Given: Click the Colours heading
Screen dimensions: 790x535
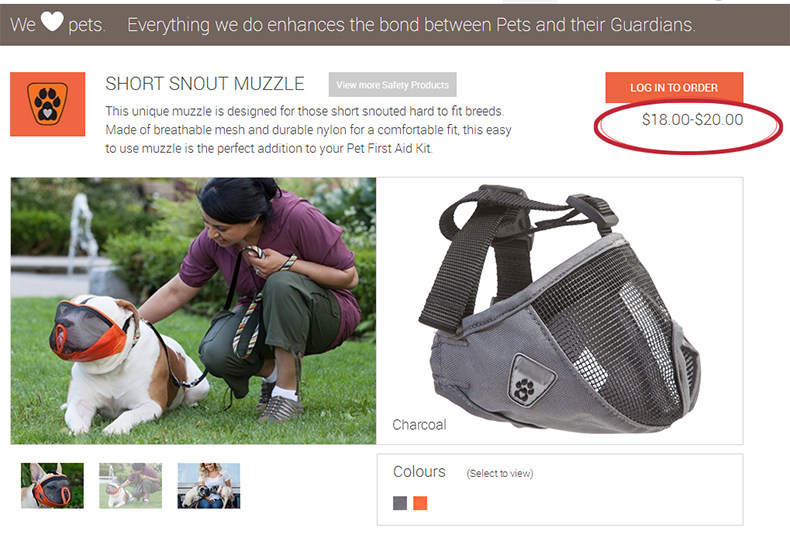Looking at the screenshot, I should [x=419, y=472].
